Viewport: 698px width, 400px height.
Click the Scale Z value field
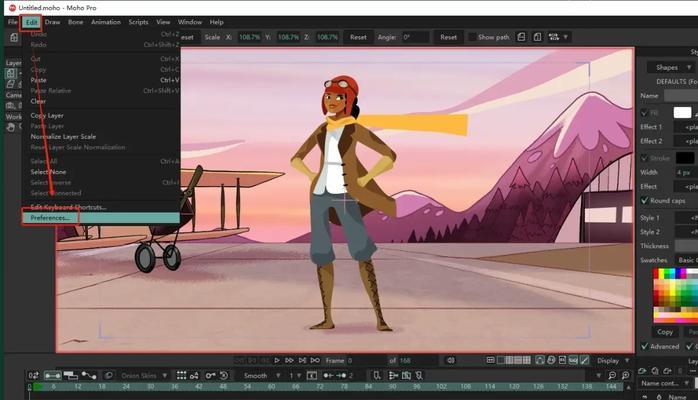click(x=327, y=37)
